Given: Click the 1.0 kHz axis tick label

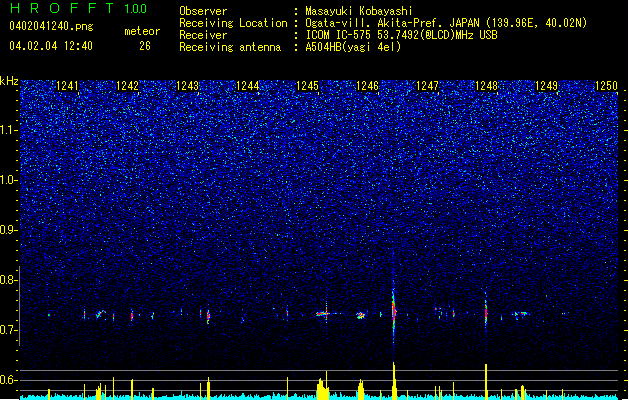Looking at the screenshot, I should [8, 180].
